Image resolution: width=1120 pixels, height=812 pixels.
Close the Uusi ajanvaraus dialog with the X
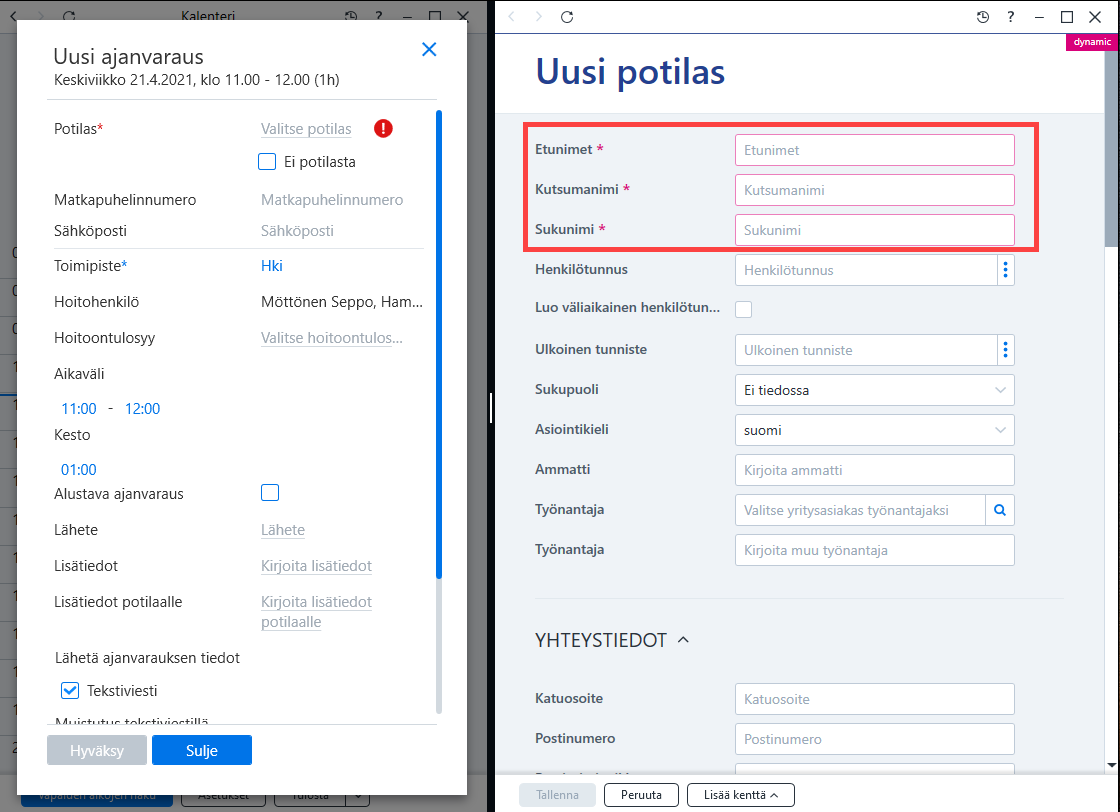pos(429,49)
